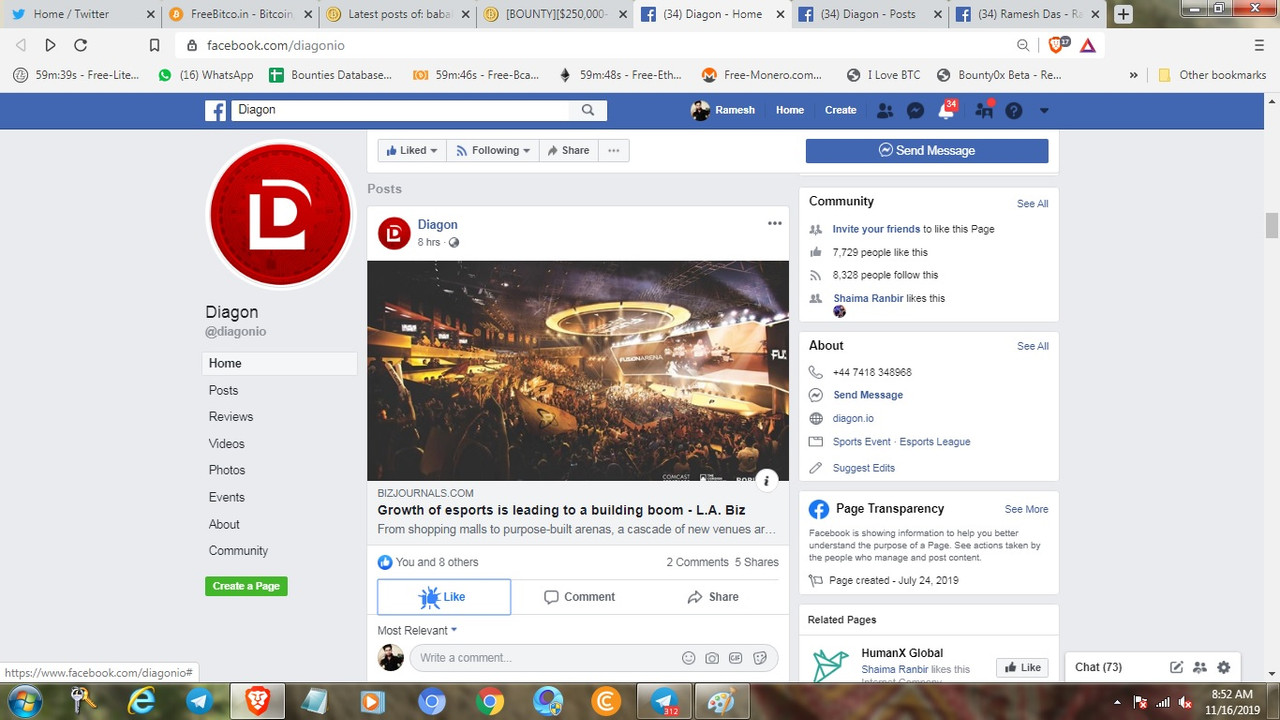
Task: Click Share button under the post
Action: pos(713,597)
